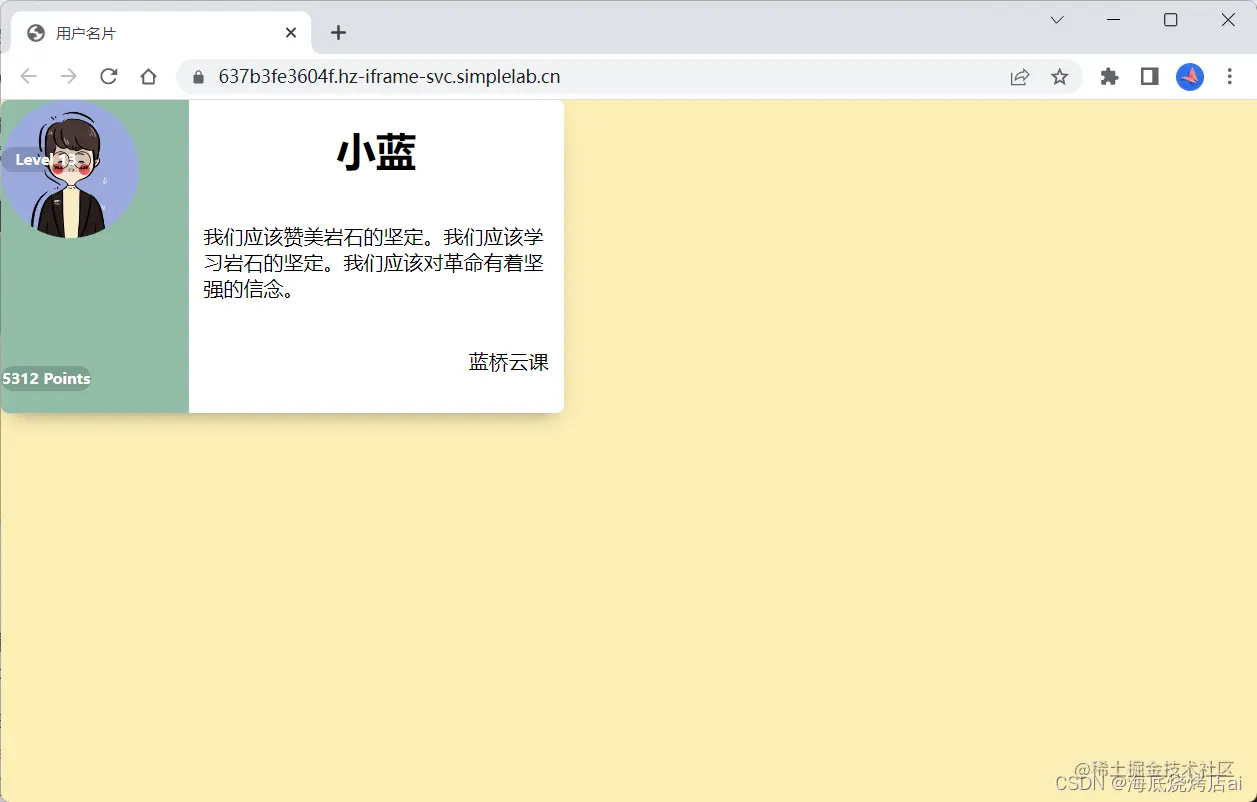The image size is (1257, 802).
Task: Click the forward navigation arrow
Action: [68, 76]
